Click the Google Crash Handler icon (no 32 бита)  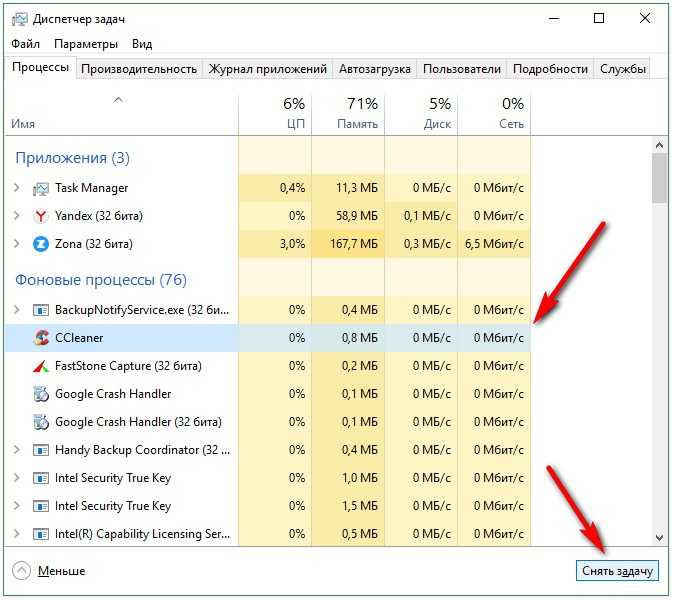41,394
